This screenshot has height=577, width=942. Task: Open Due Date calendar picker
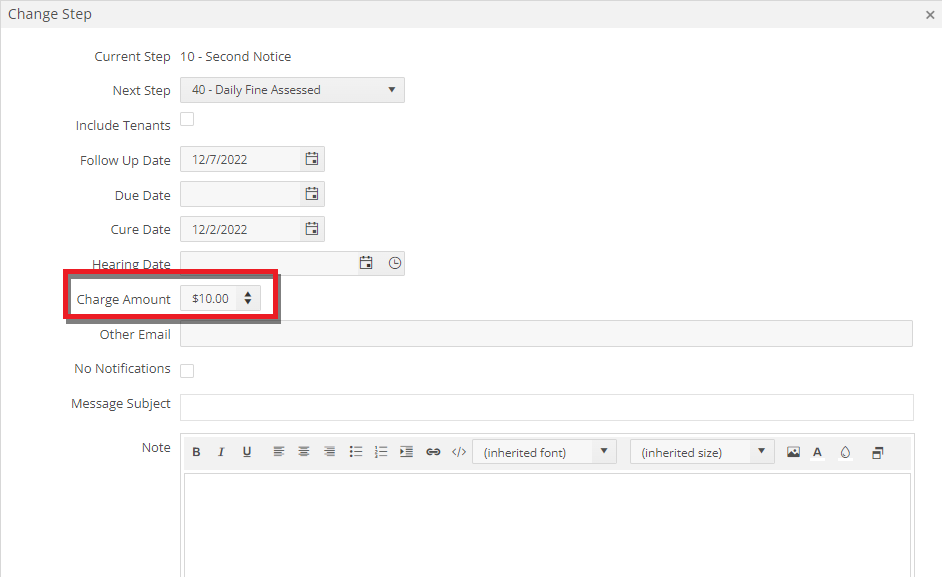(x=312, y=194)
